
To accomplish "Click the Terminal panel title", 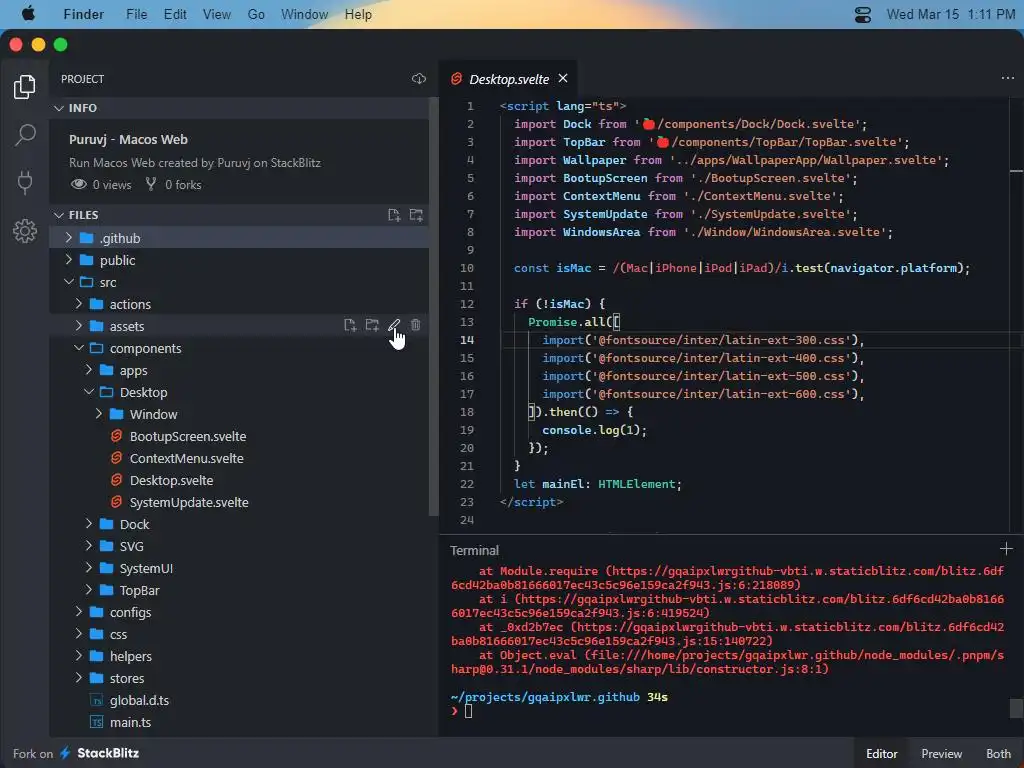I will tap(474, 550).
